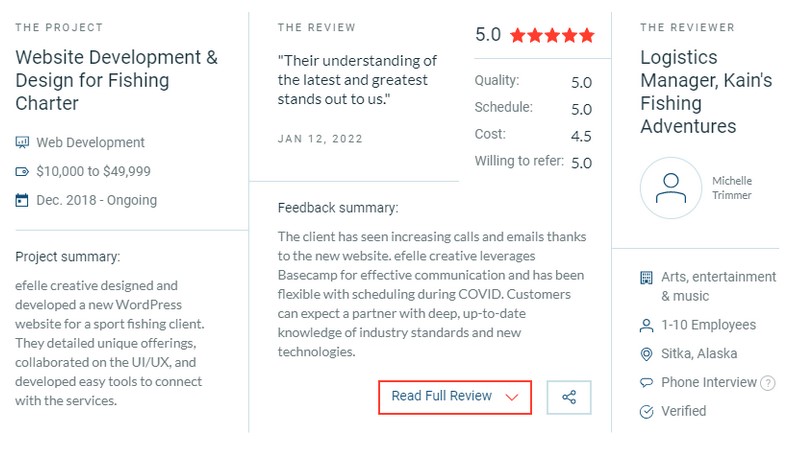The image size is (797, 453).
Task: Expand Read Full Review
Action: pyautogui.click(x=455, y=397)
